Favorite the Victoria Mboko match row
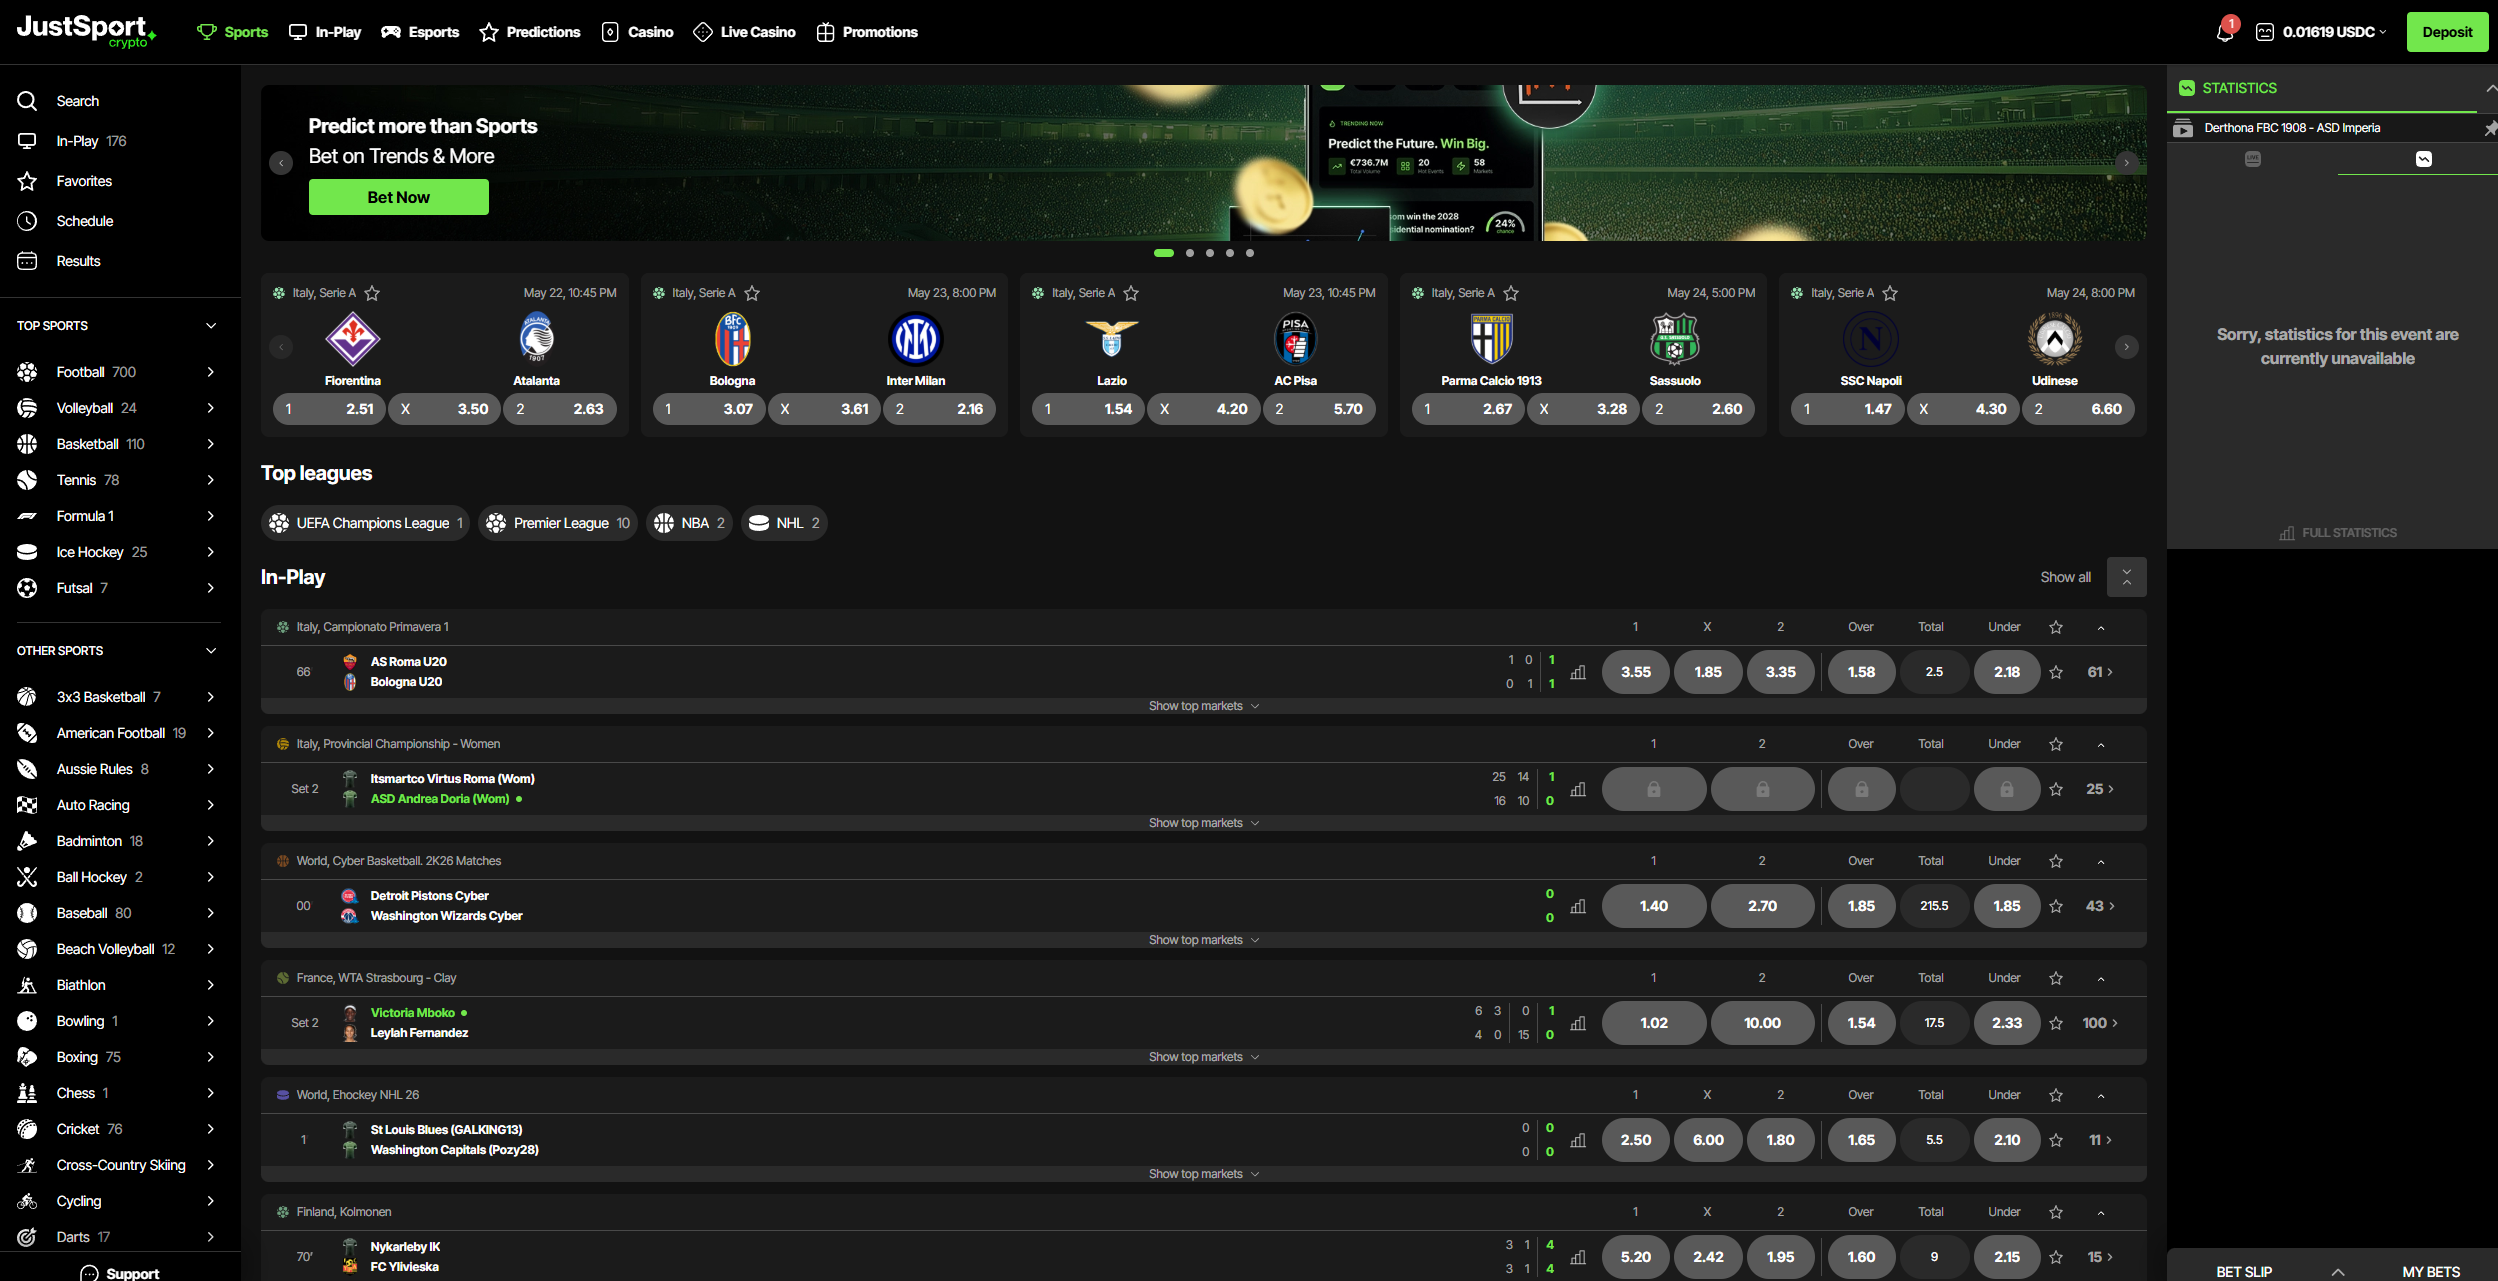Screen dimensions: 2498x1281 [2056, 1023]
